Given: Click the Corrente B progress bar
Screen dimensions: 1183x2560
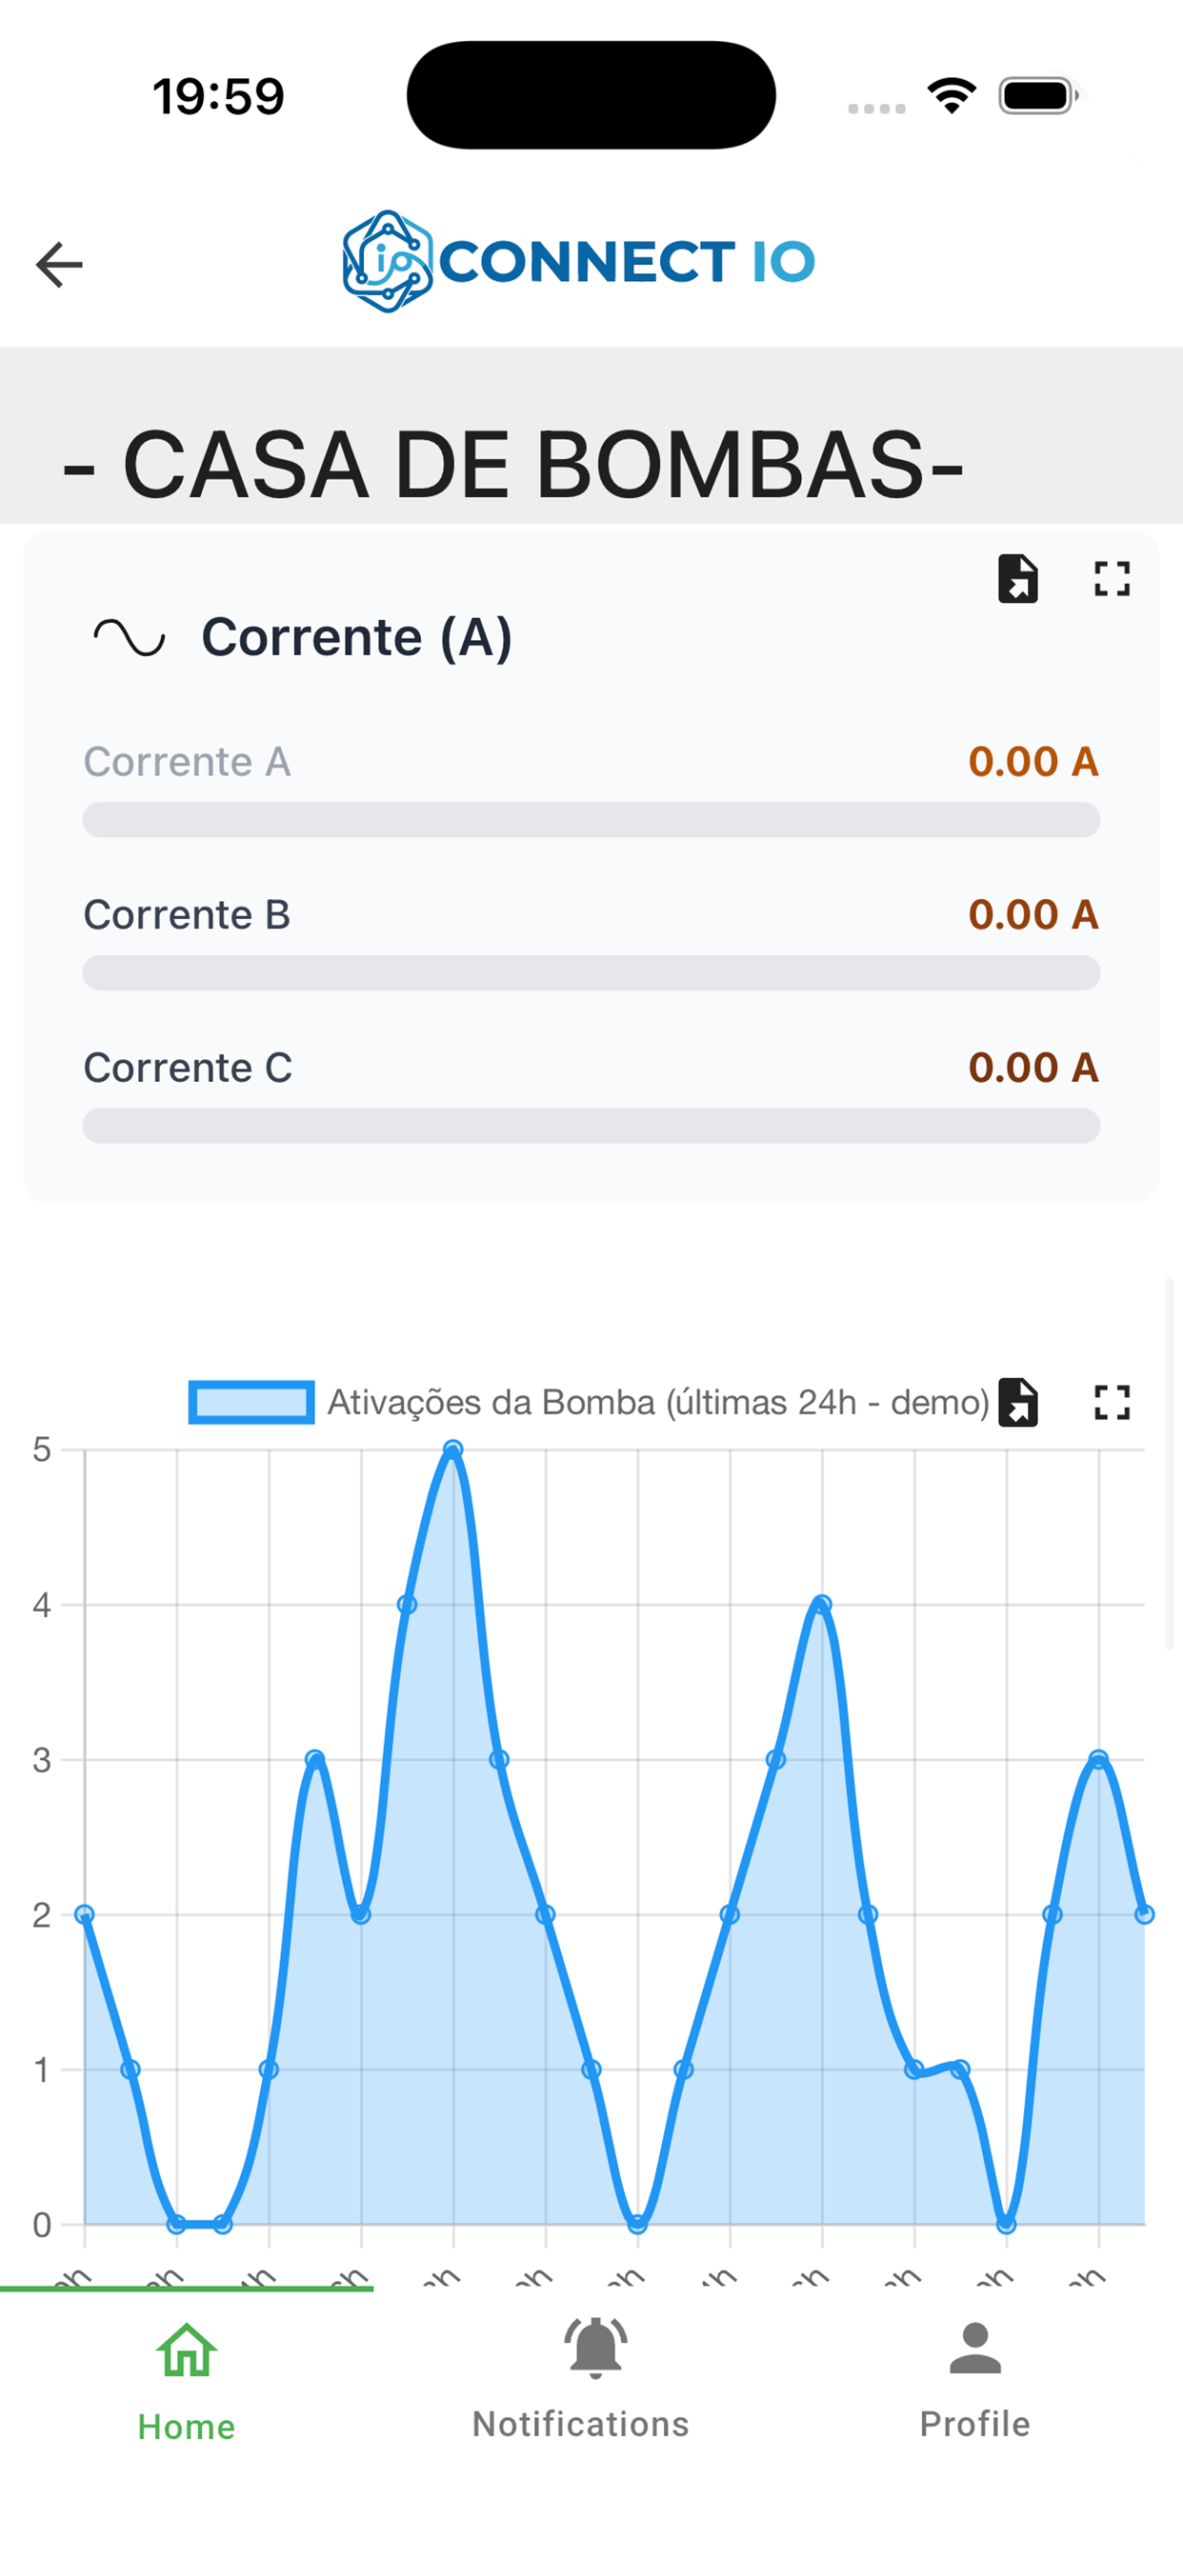Looking at the screenshot, I should (x=591, y=973).
